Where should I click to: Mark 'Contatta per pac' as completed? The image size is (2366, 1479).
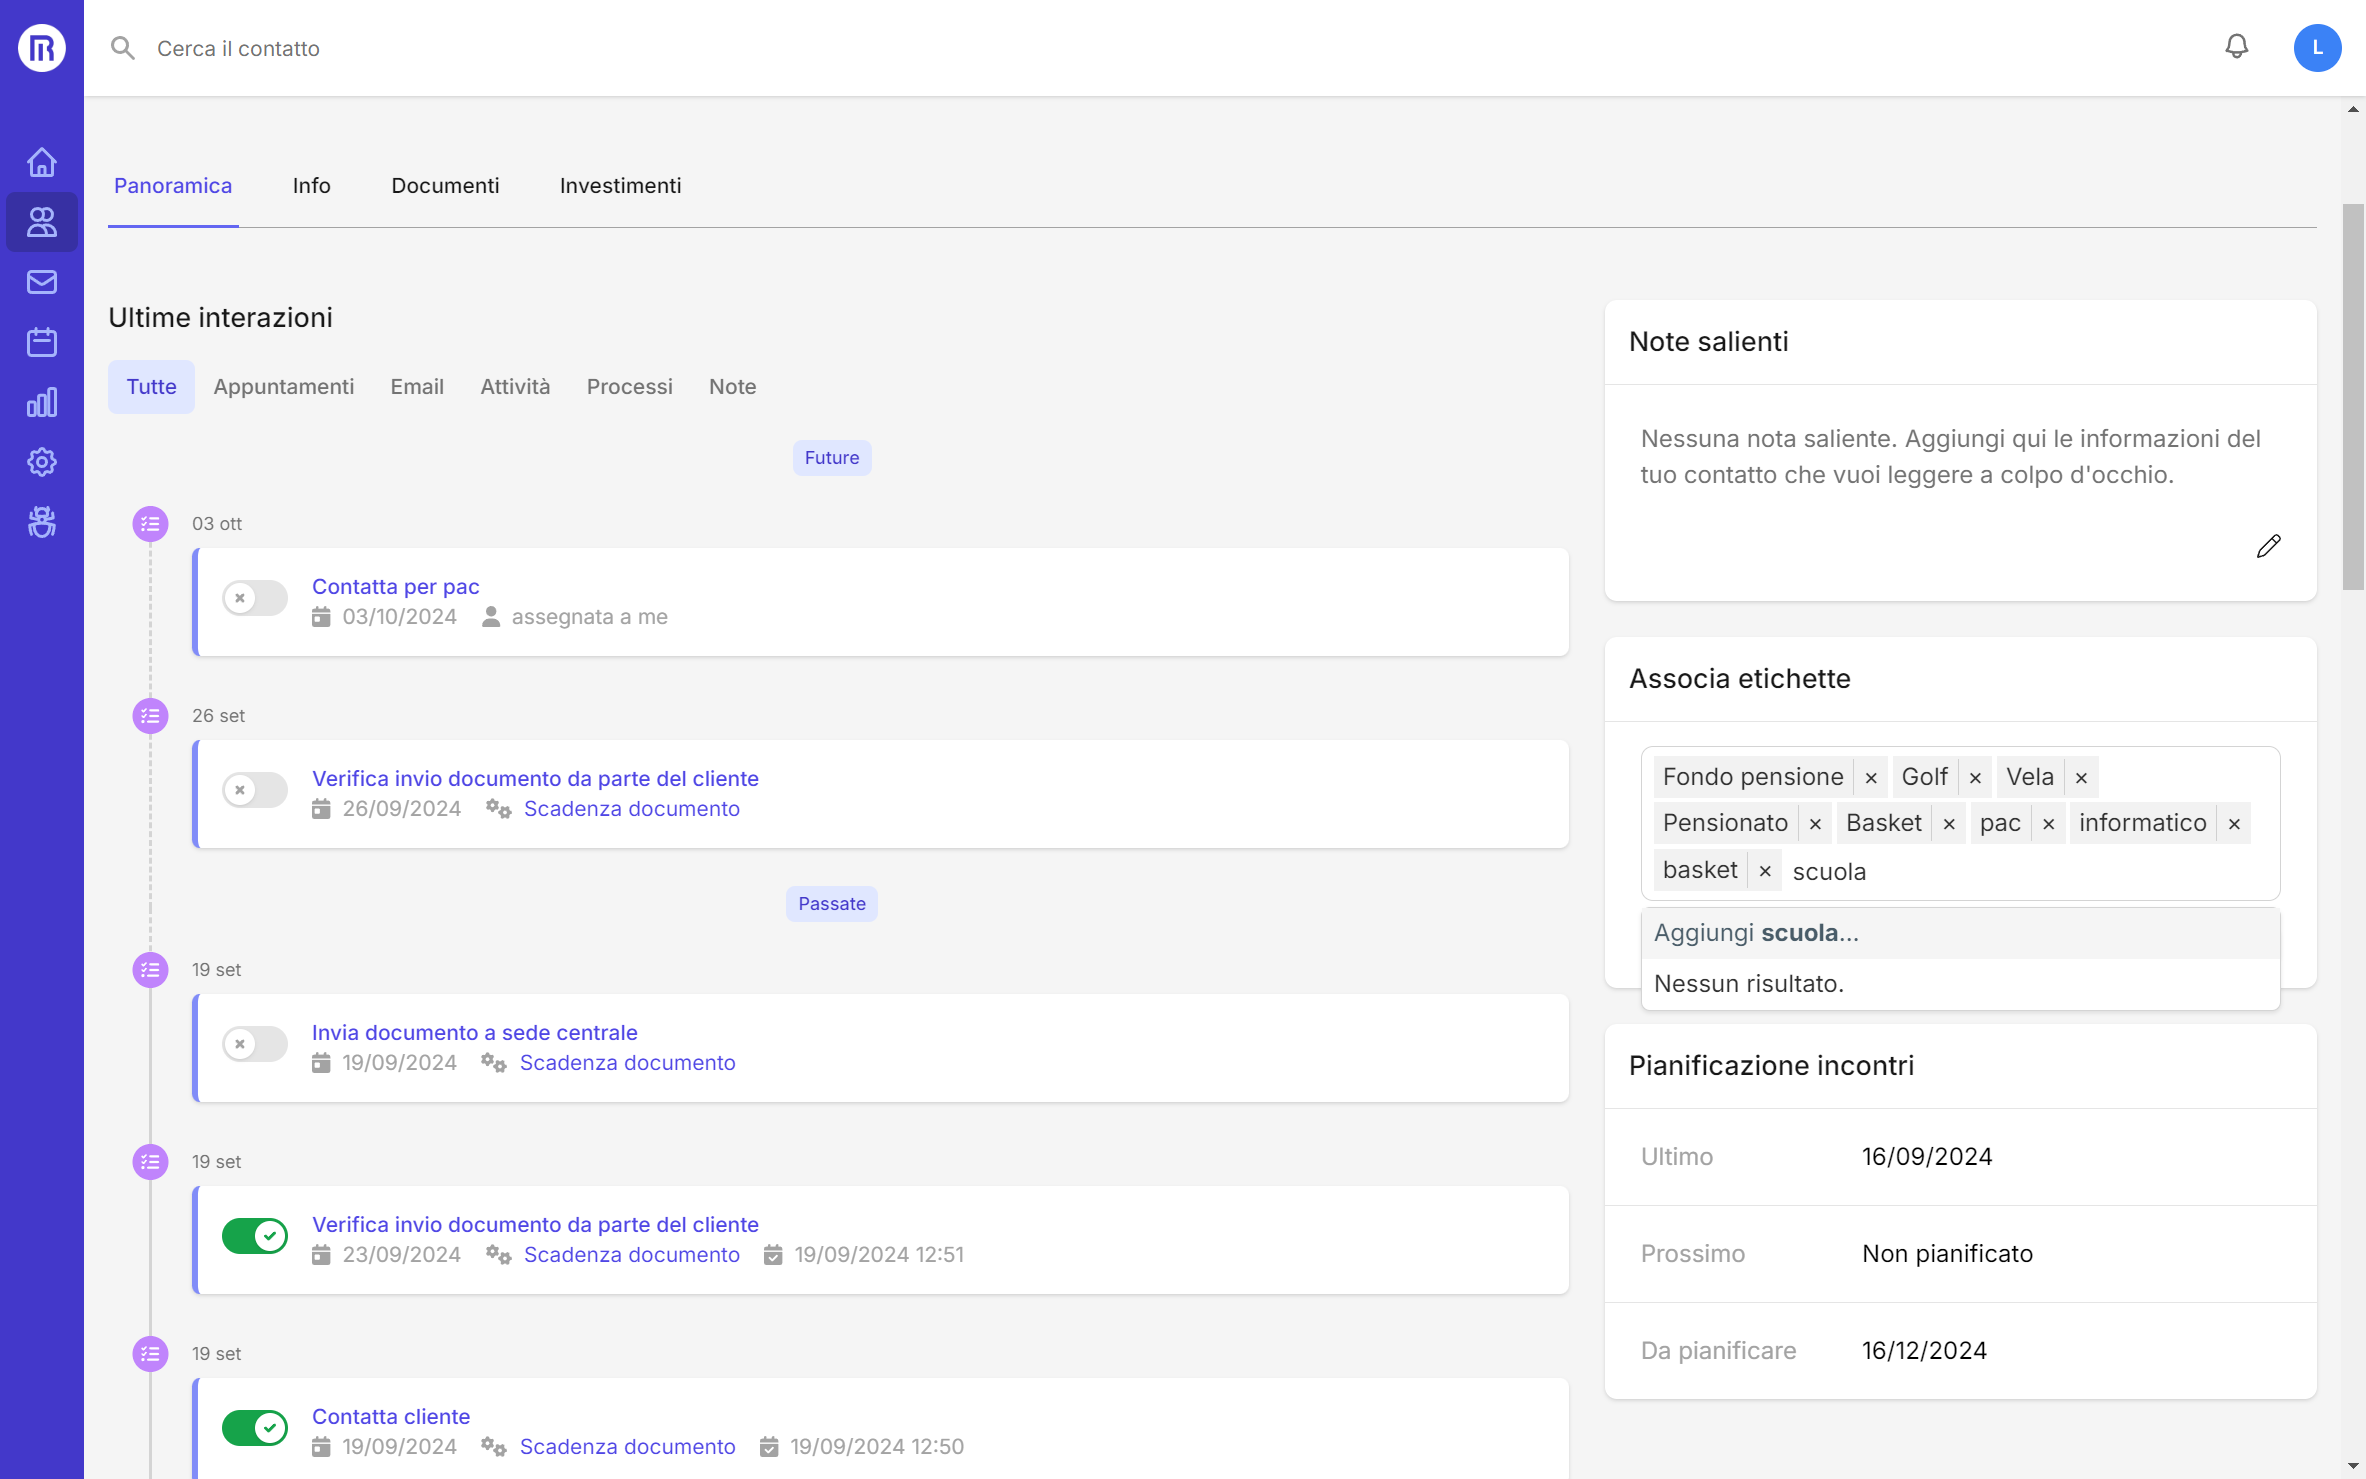[x=254, y=598]
